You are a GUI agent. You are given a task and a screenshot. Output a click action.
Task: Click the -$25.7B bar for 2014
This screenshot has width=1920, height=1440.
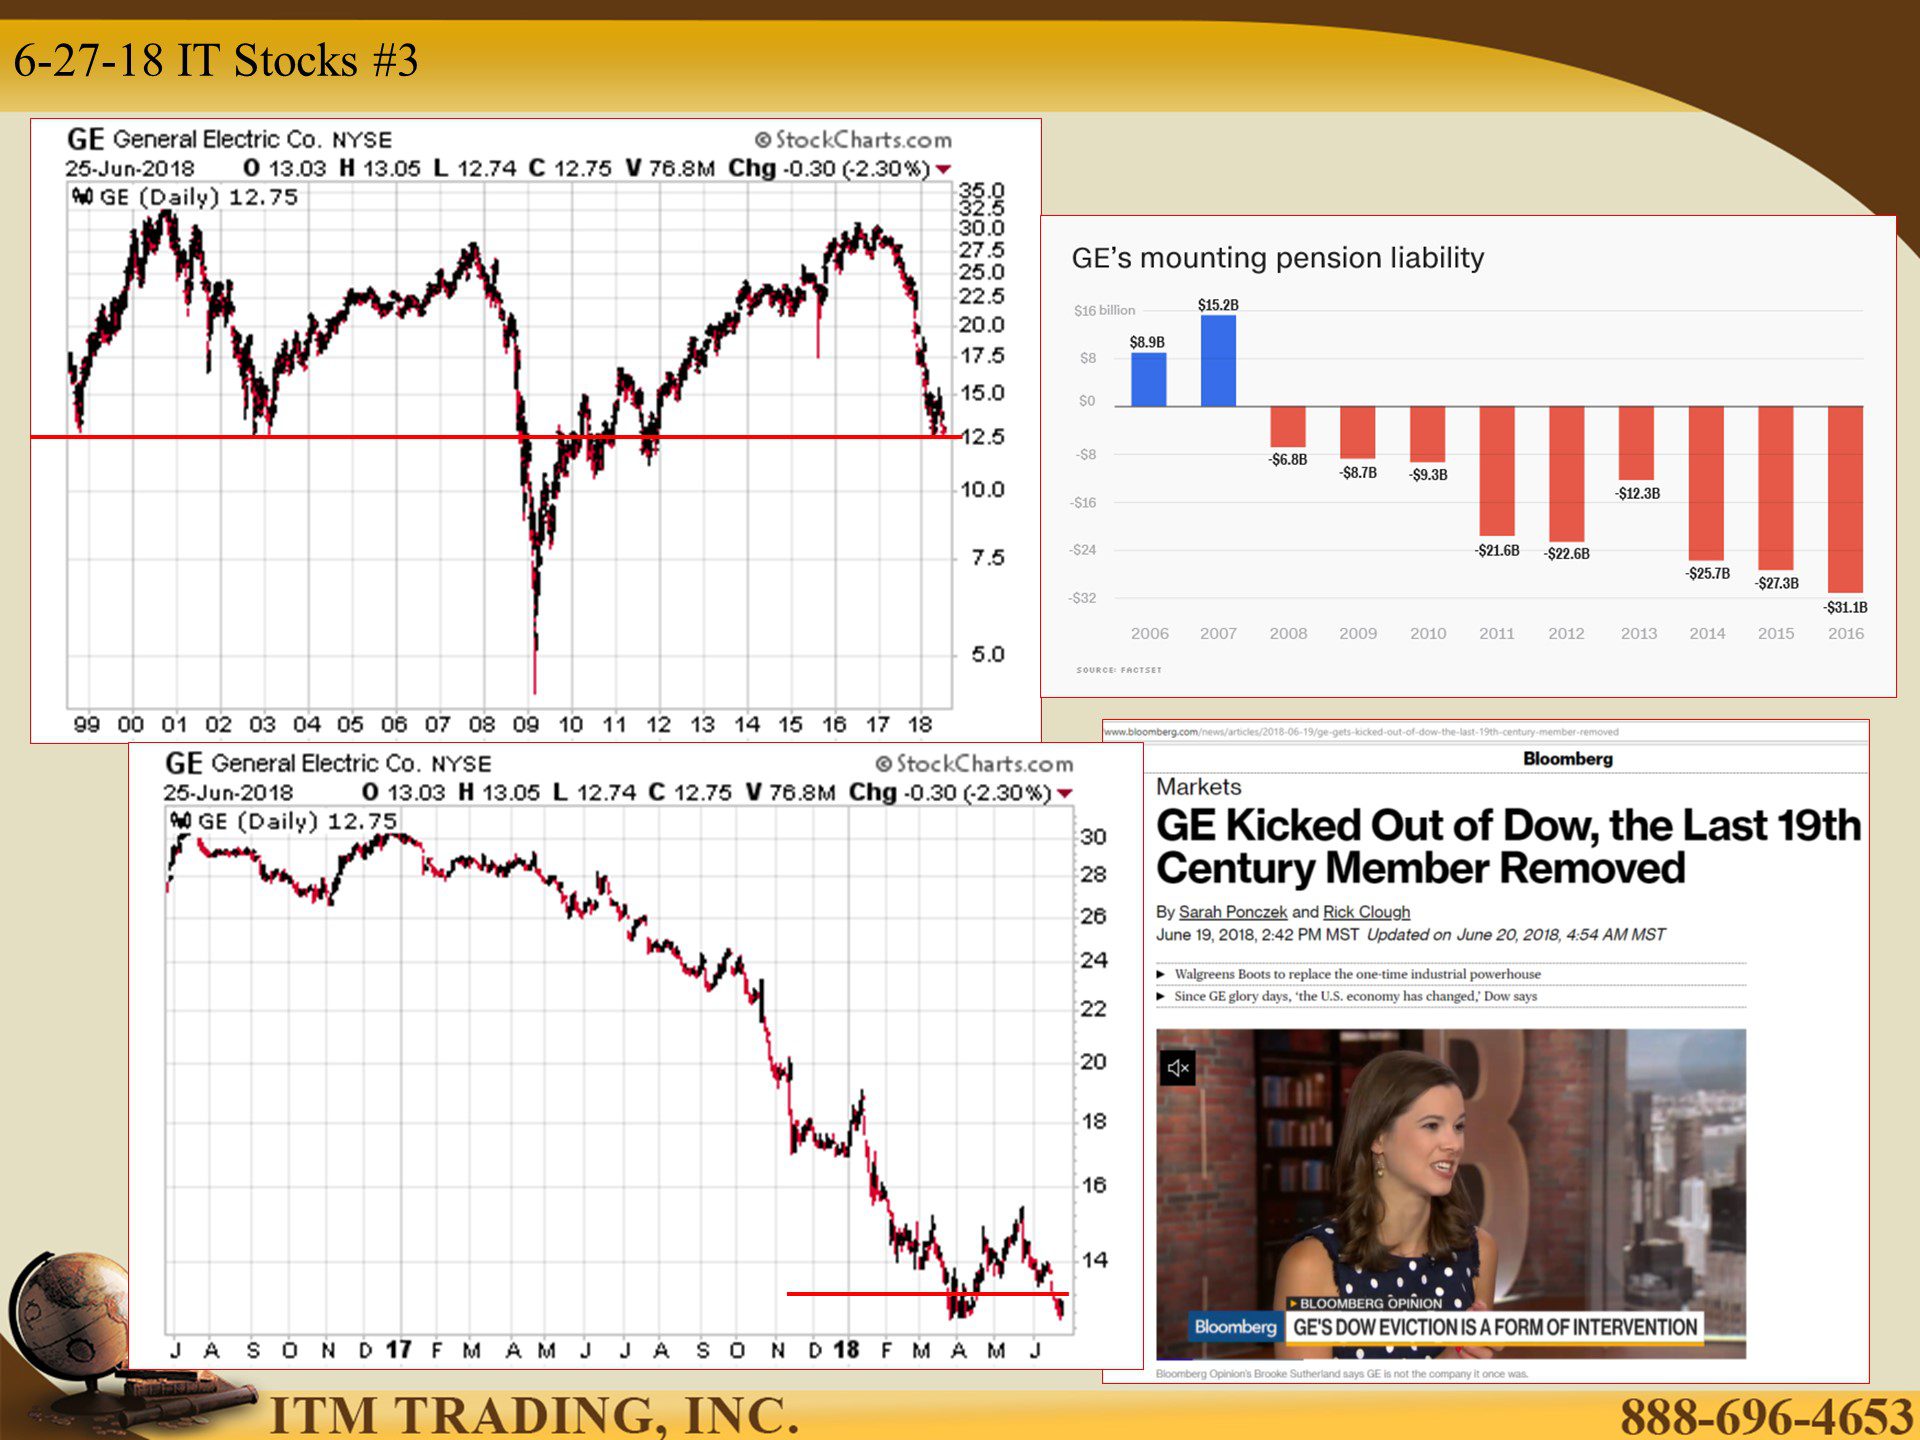point(1706,484)
